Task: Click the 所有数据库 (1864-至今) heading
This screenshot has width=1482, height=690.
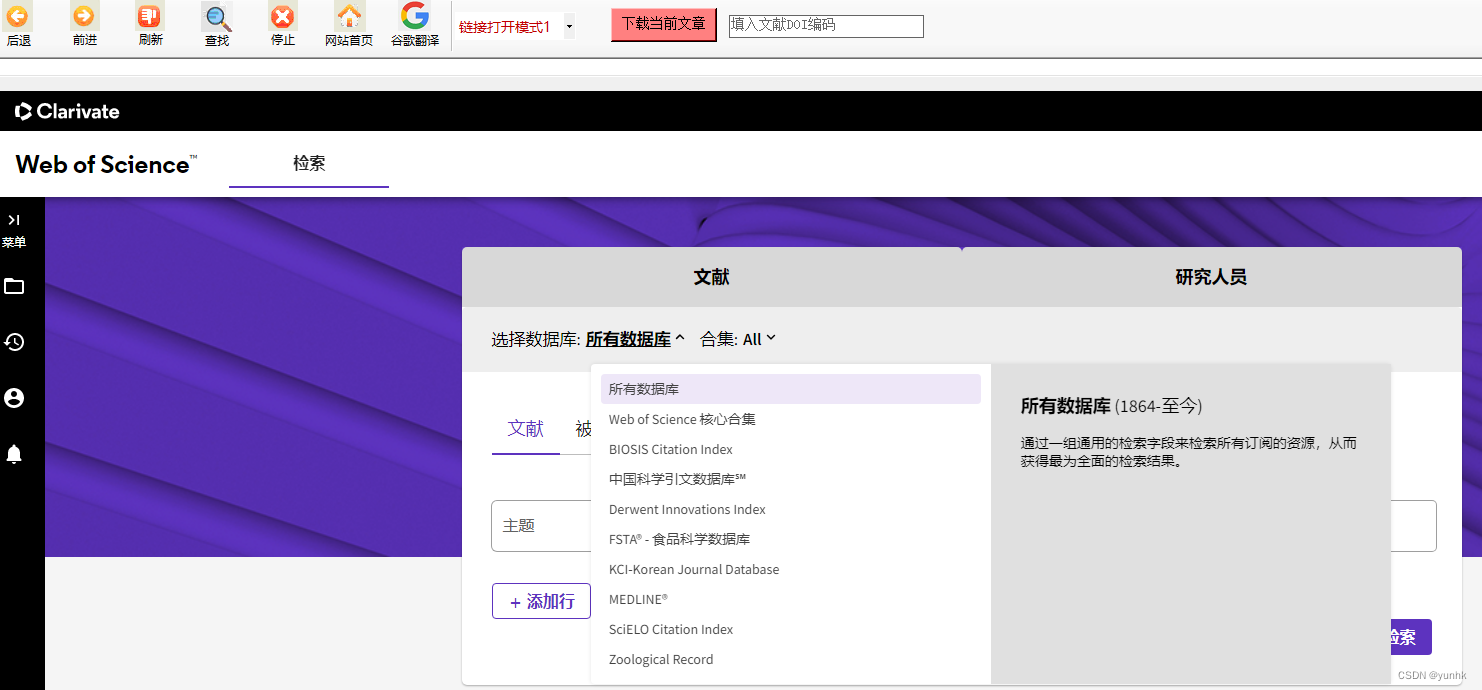Action: pos(1111,406)
